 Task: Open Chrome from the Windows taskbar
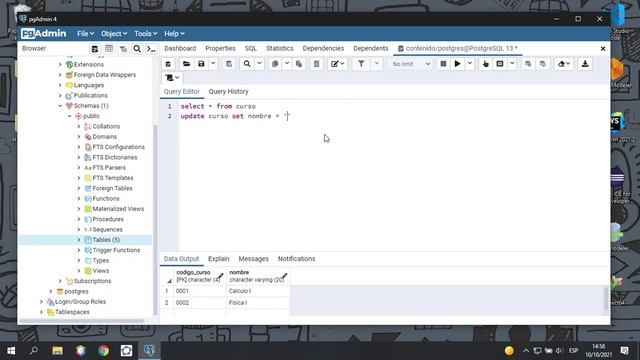tap(103, 351)
